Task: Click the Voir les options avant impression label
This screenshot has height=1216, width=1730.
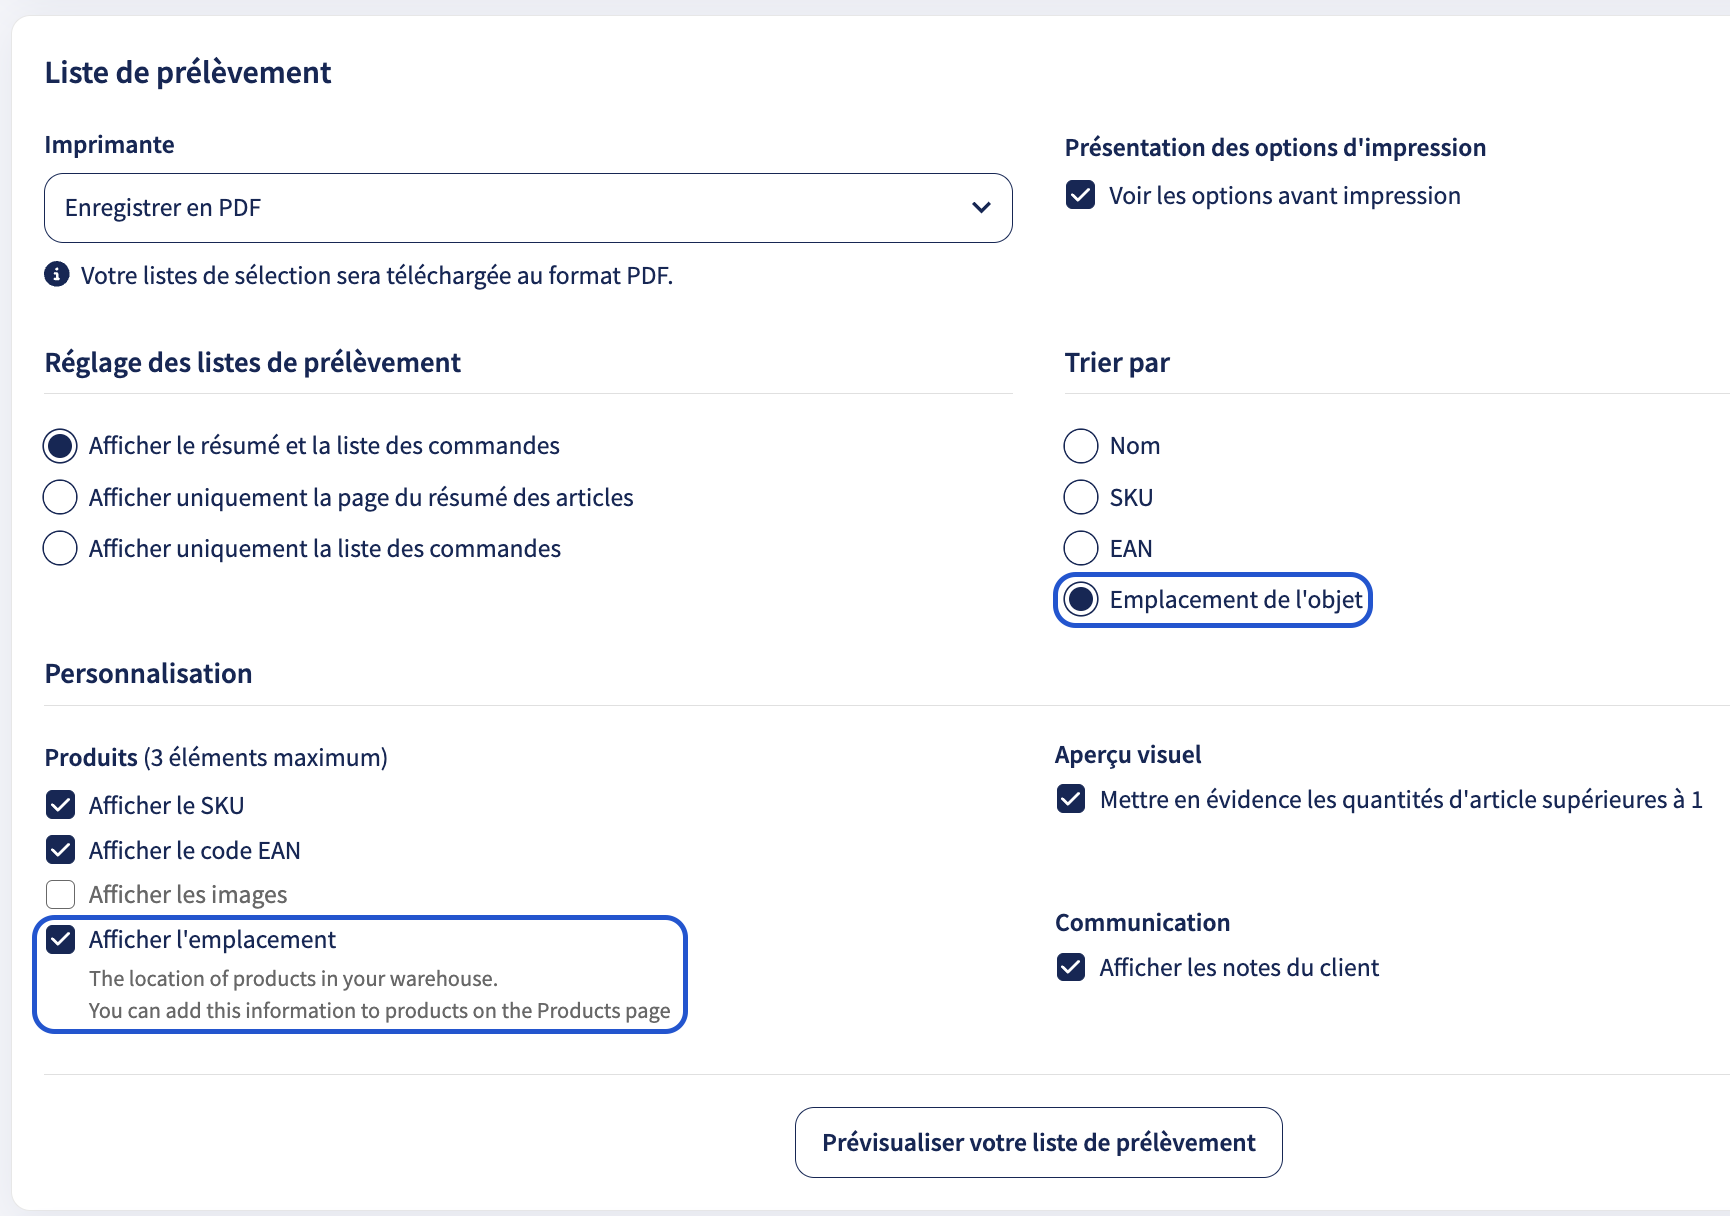Action: pos(1285,195)
